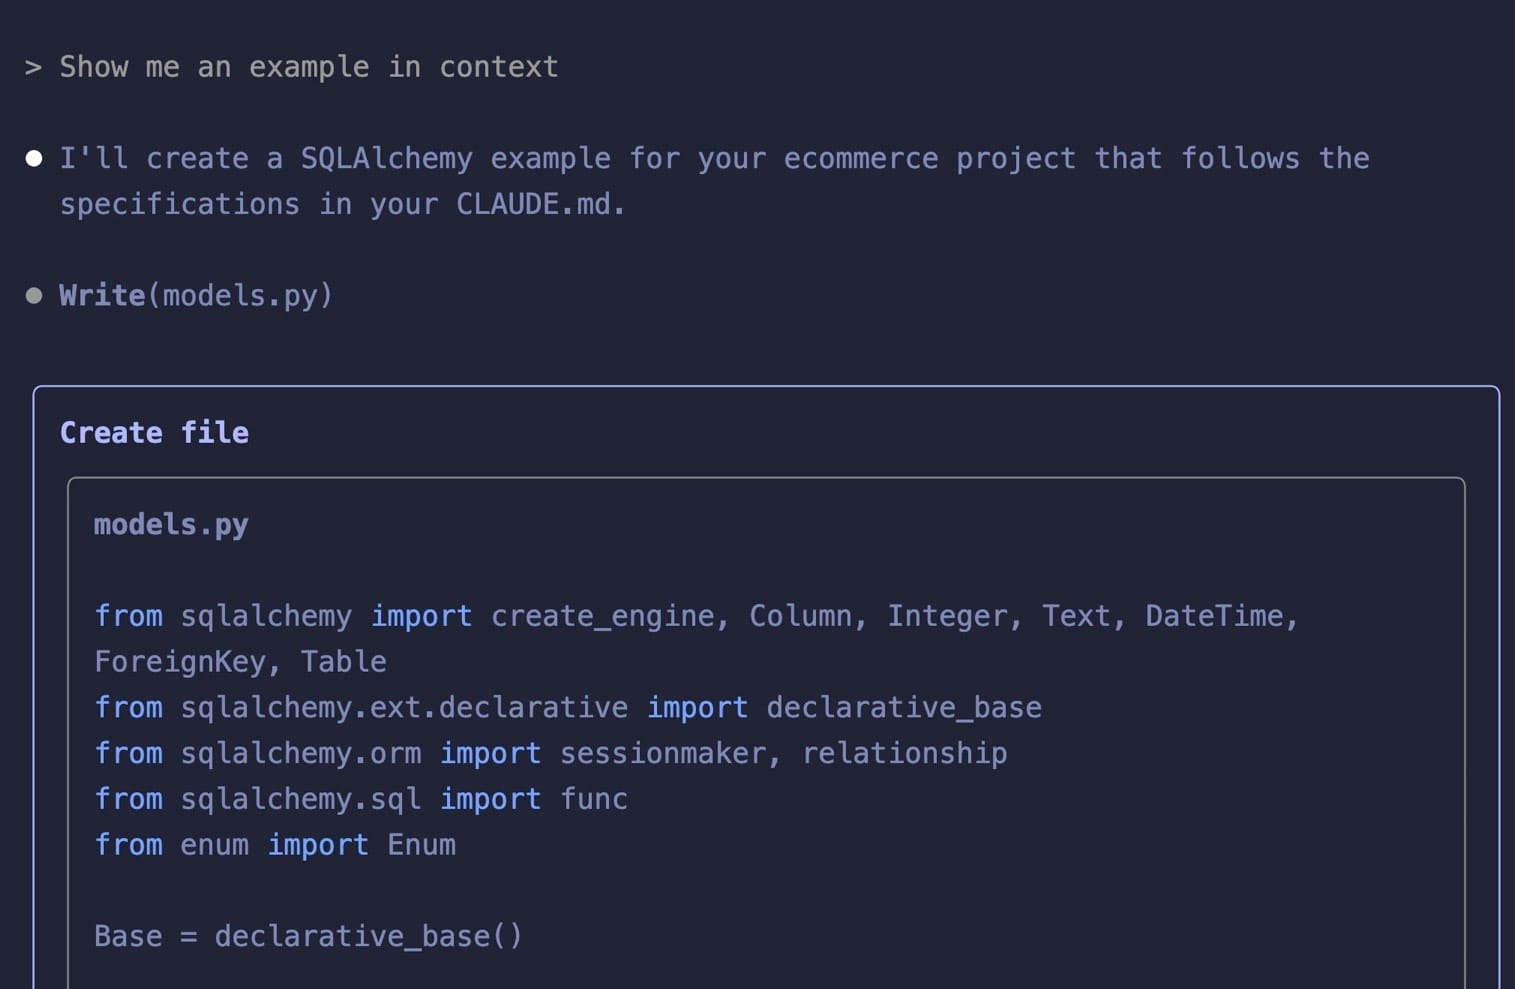Click the "Base = declarative_base()" line
This screenshot has height=989, width=1515.
coord(308,936)
